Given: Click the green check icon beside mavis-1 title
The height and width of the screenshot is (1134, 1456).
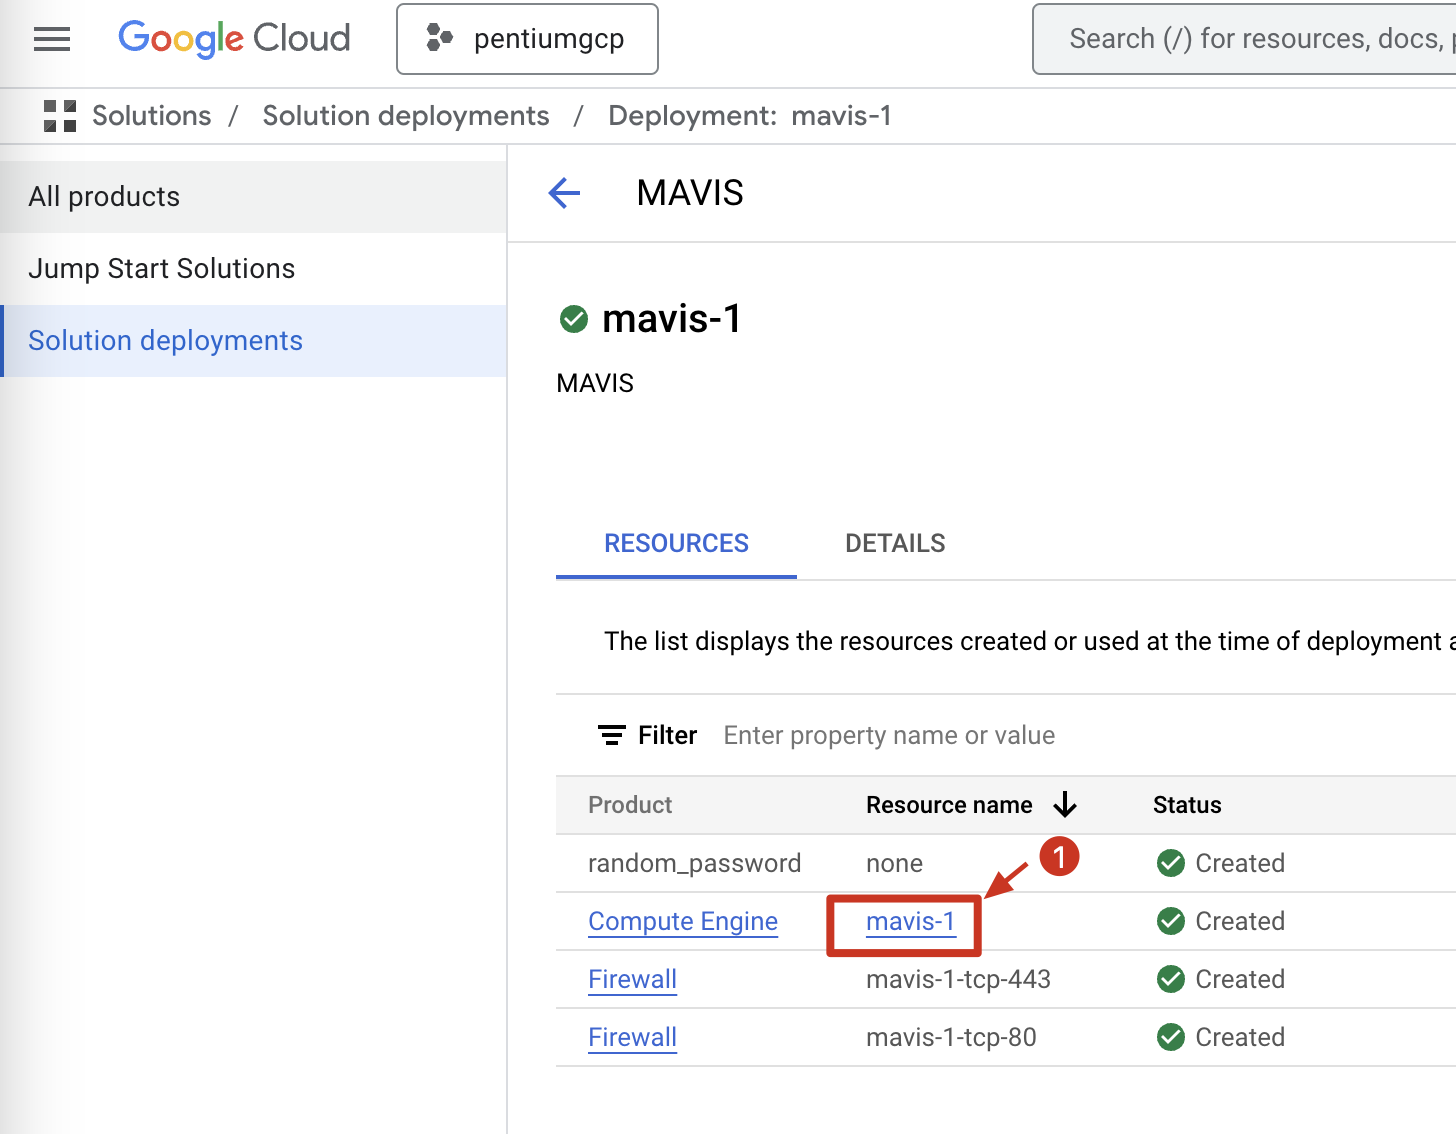Looking at the screenshot, I should coord(574,319).
